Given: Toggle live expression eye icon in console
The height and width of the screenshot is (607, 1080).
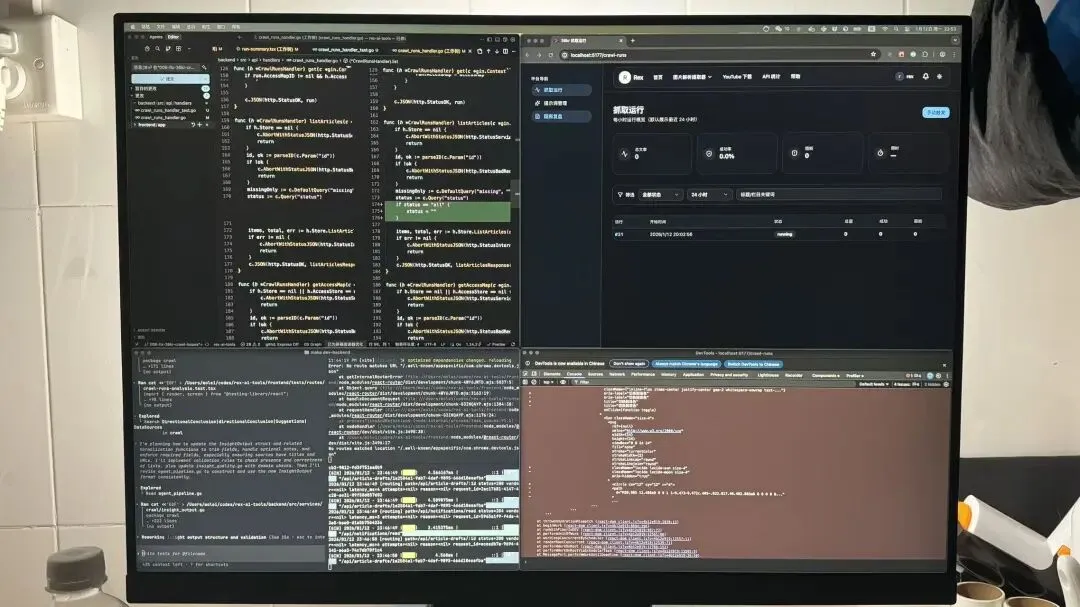Looking at the screenshot, I should 563,382.
